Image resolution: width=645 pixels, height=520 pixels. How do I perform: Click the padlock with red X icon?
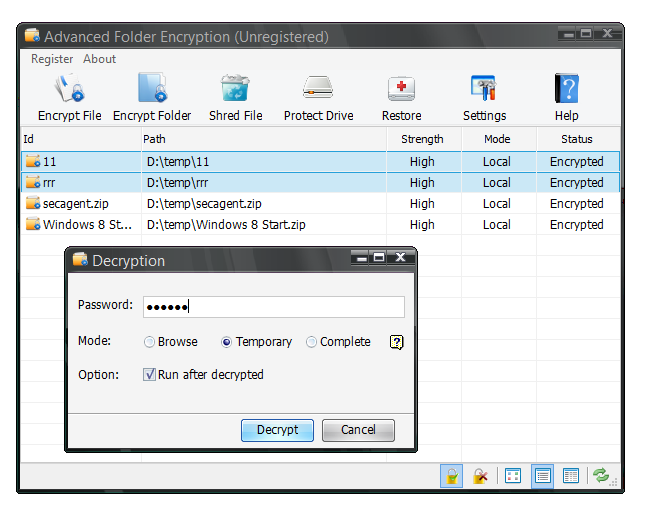tap(480, 476)
